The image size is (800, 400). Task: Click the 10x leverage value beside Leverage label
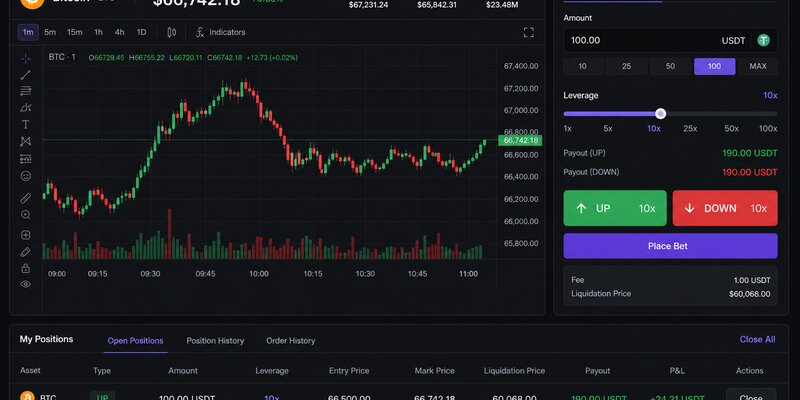coord(770,95)
